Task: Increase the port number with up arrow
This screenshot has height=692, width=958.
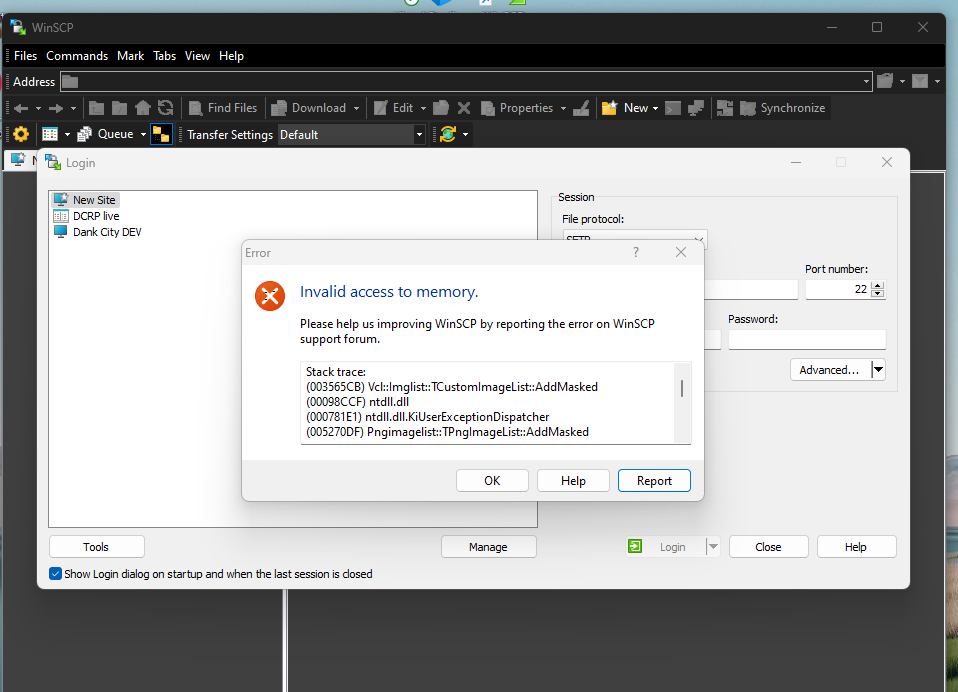Action: point(878,285)
